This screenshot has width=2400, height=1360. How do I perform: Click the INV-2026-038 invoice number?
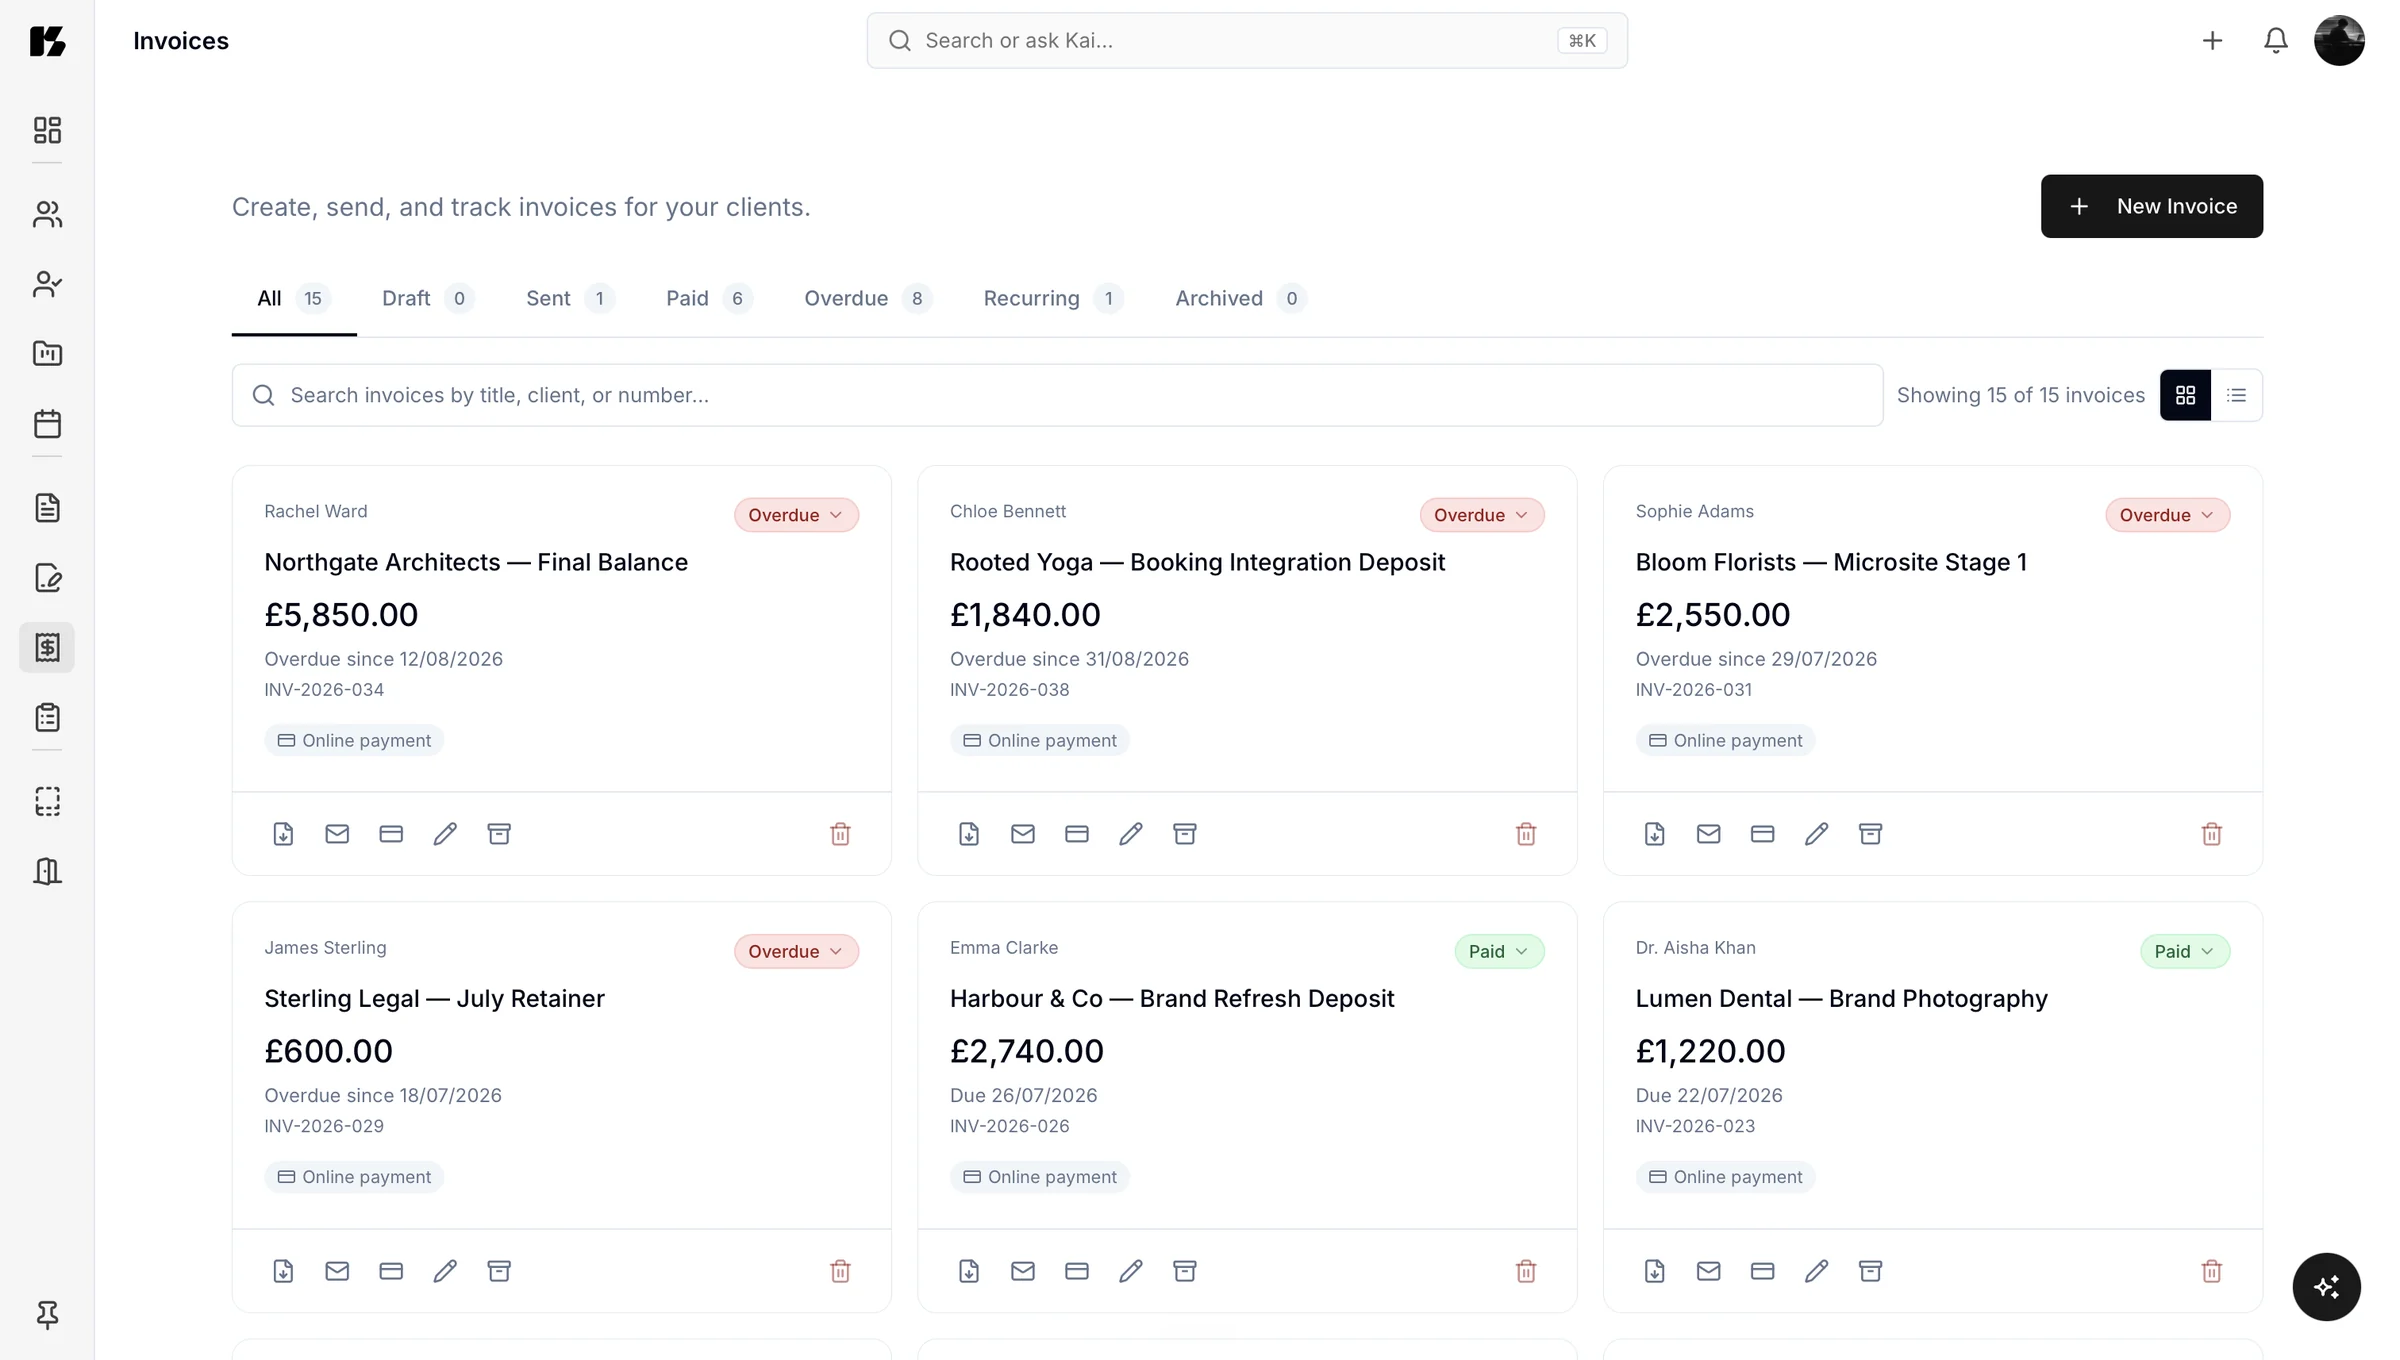[x=1009, y=690]
